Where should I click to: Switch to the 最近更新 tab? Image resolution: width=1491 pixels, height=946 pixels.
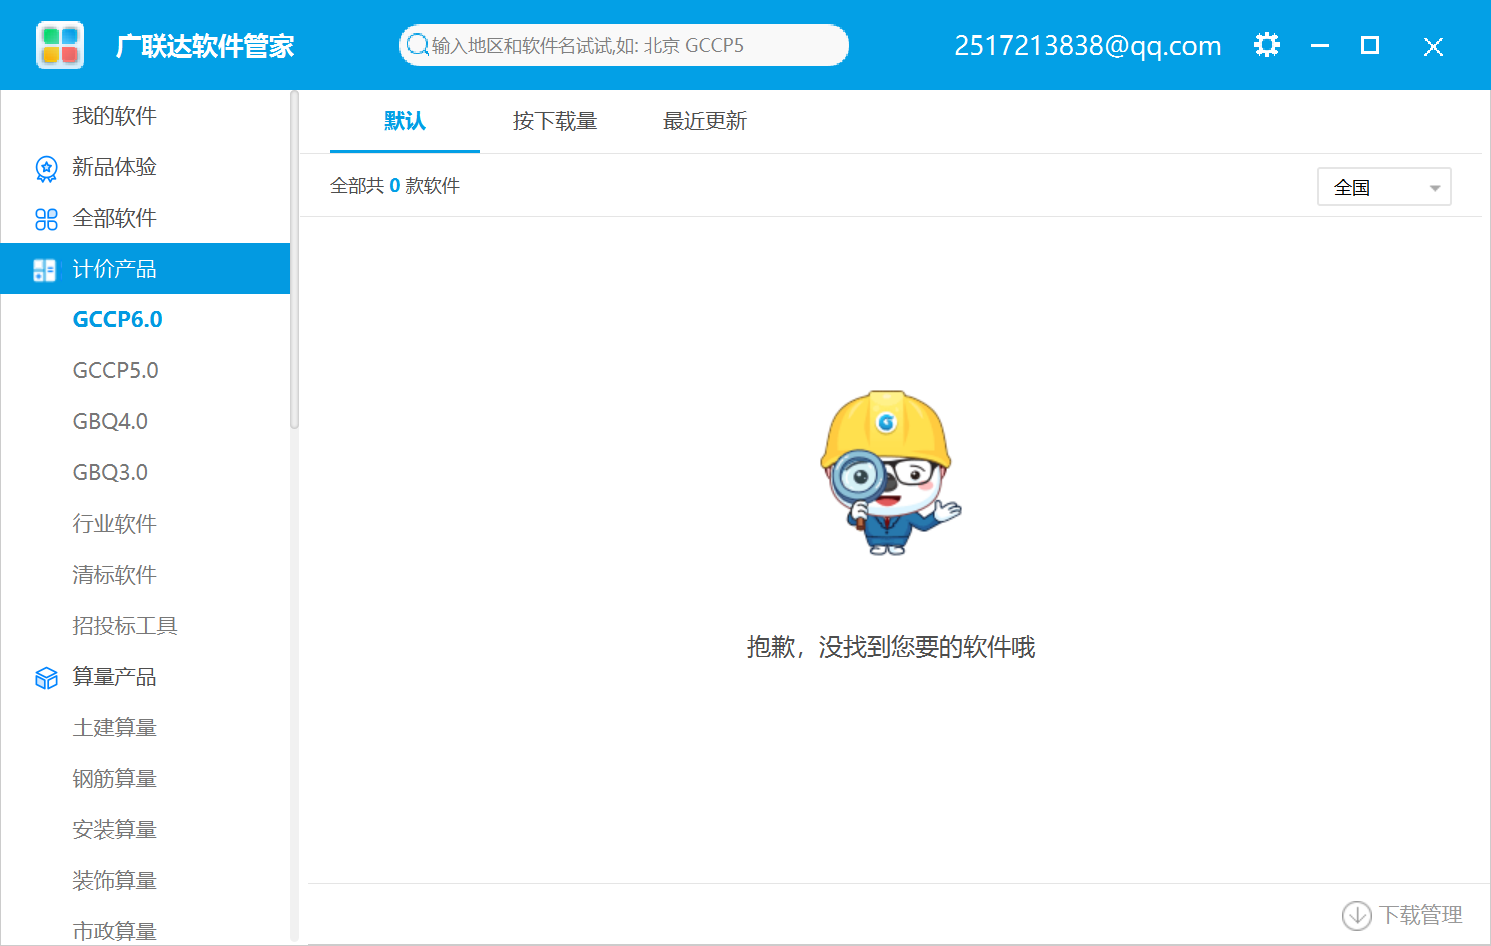coord(705,122)
